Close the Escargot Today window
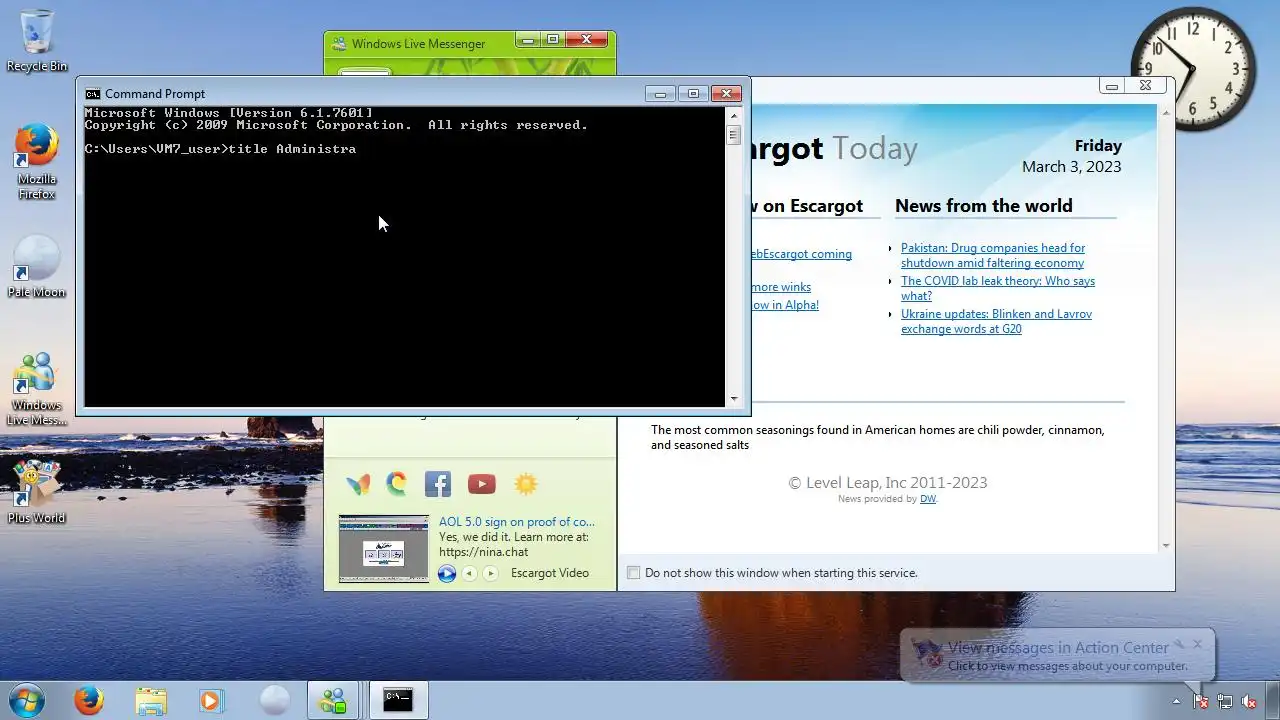This screenshot has width=1280, height=720. point(1146,86)
